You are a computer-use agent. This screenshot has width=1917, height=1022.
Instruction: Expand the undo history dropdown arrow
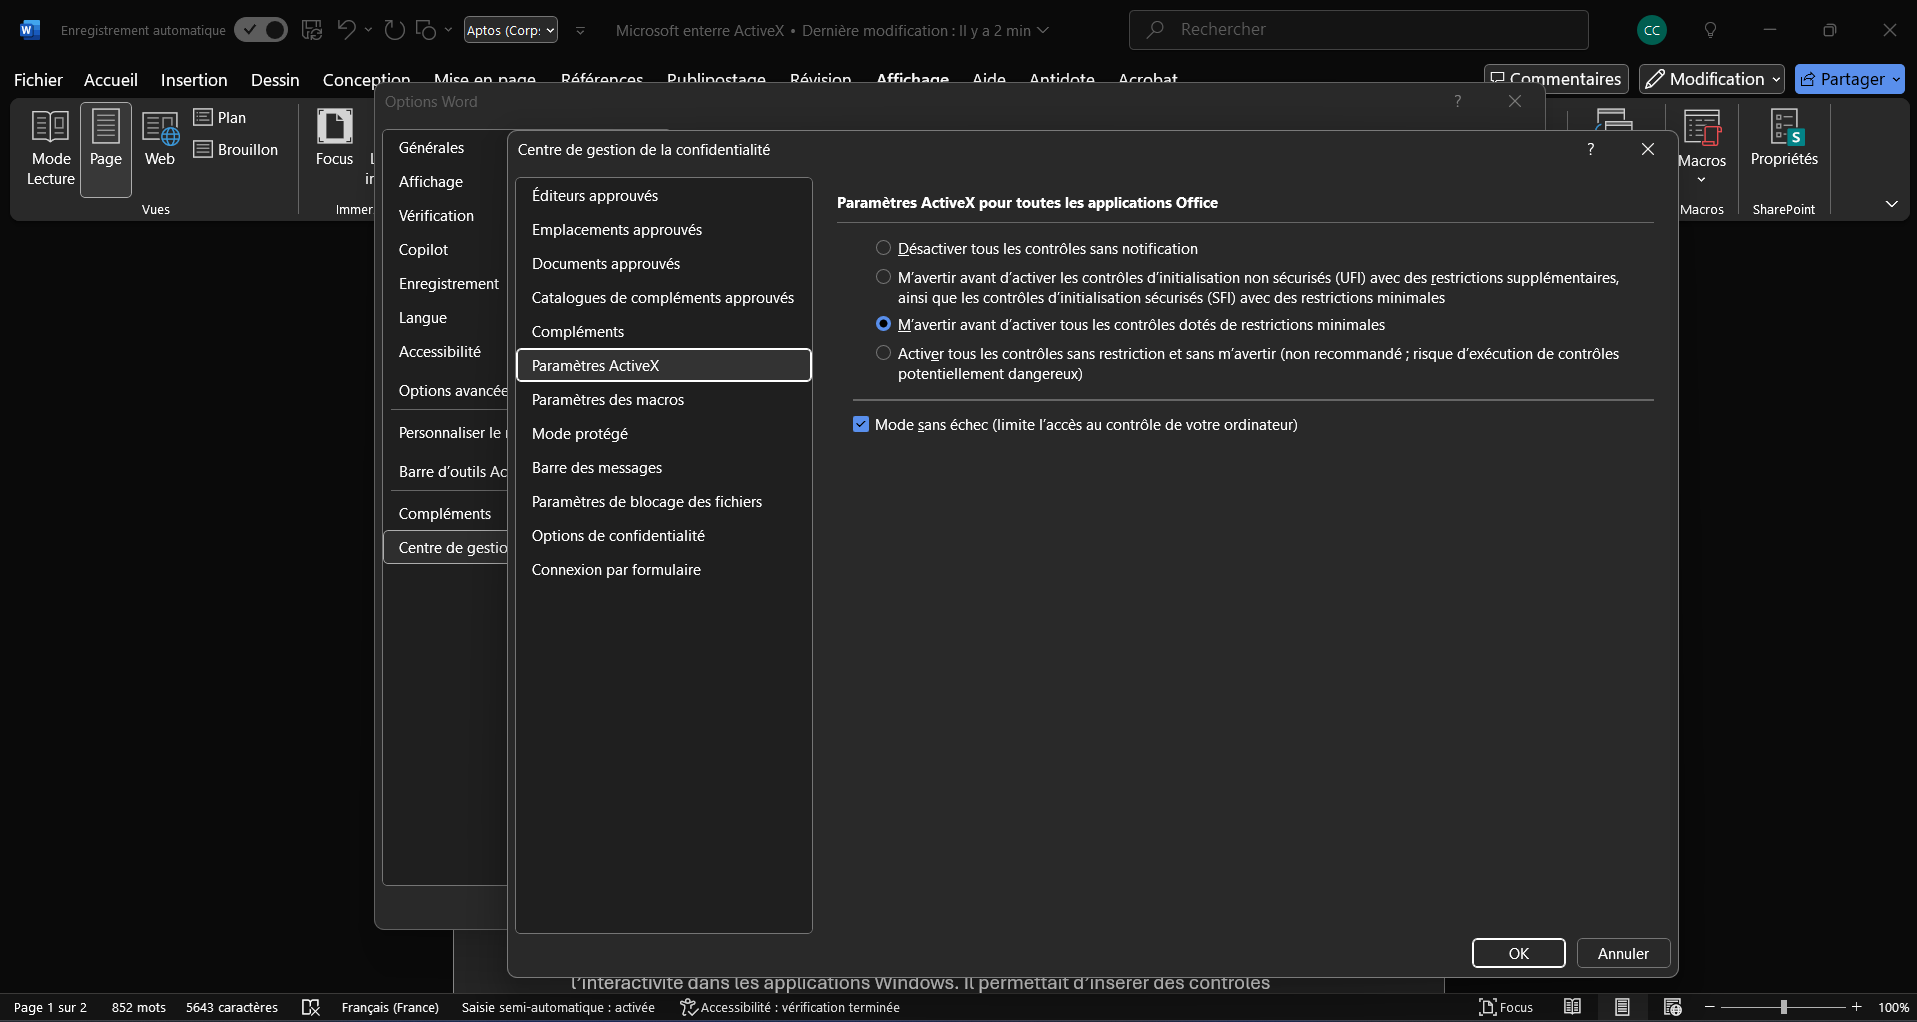(368, 30)
